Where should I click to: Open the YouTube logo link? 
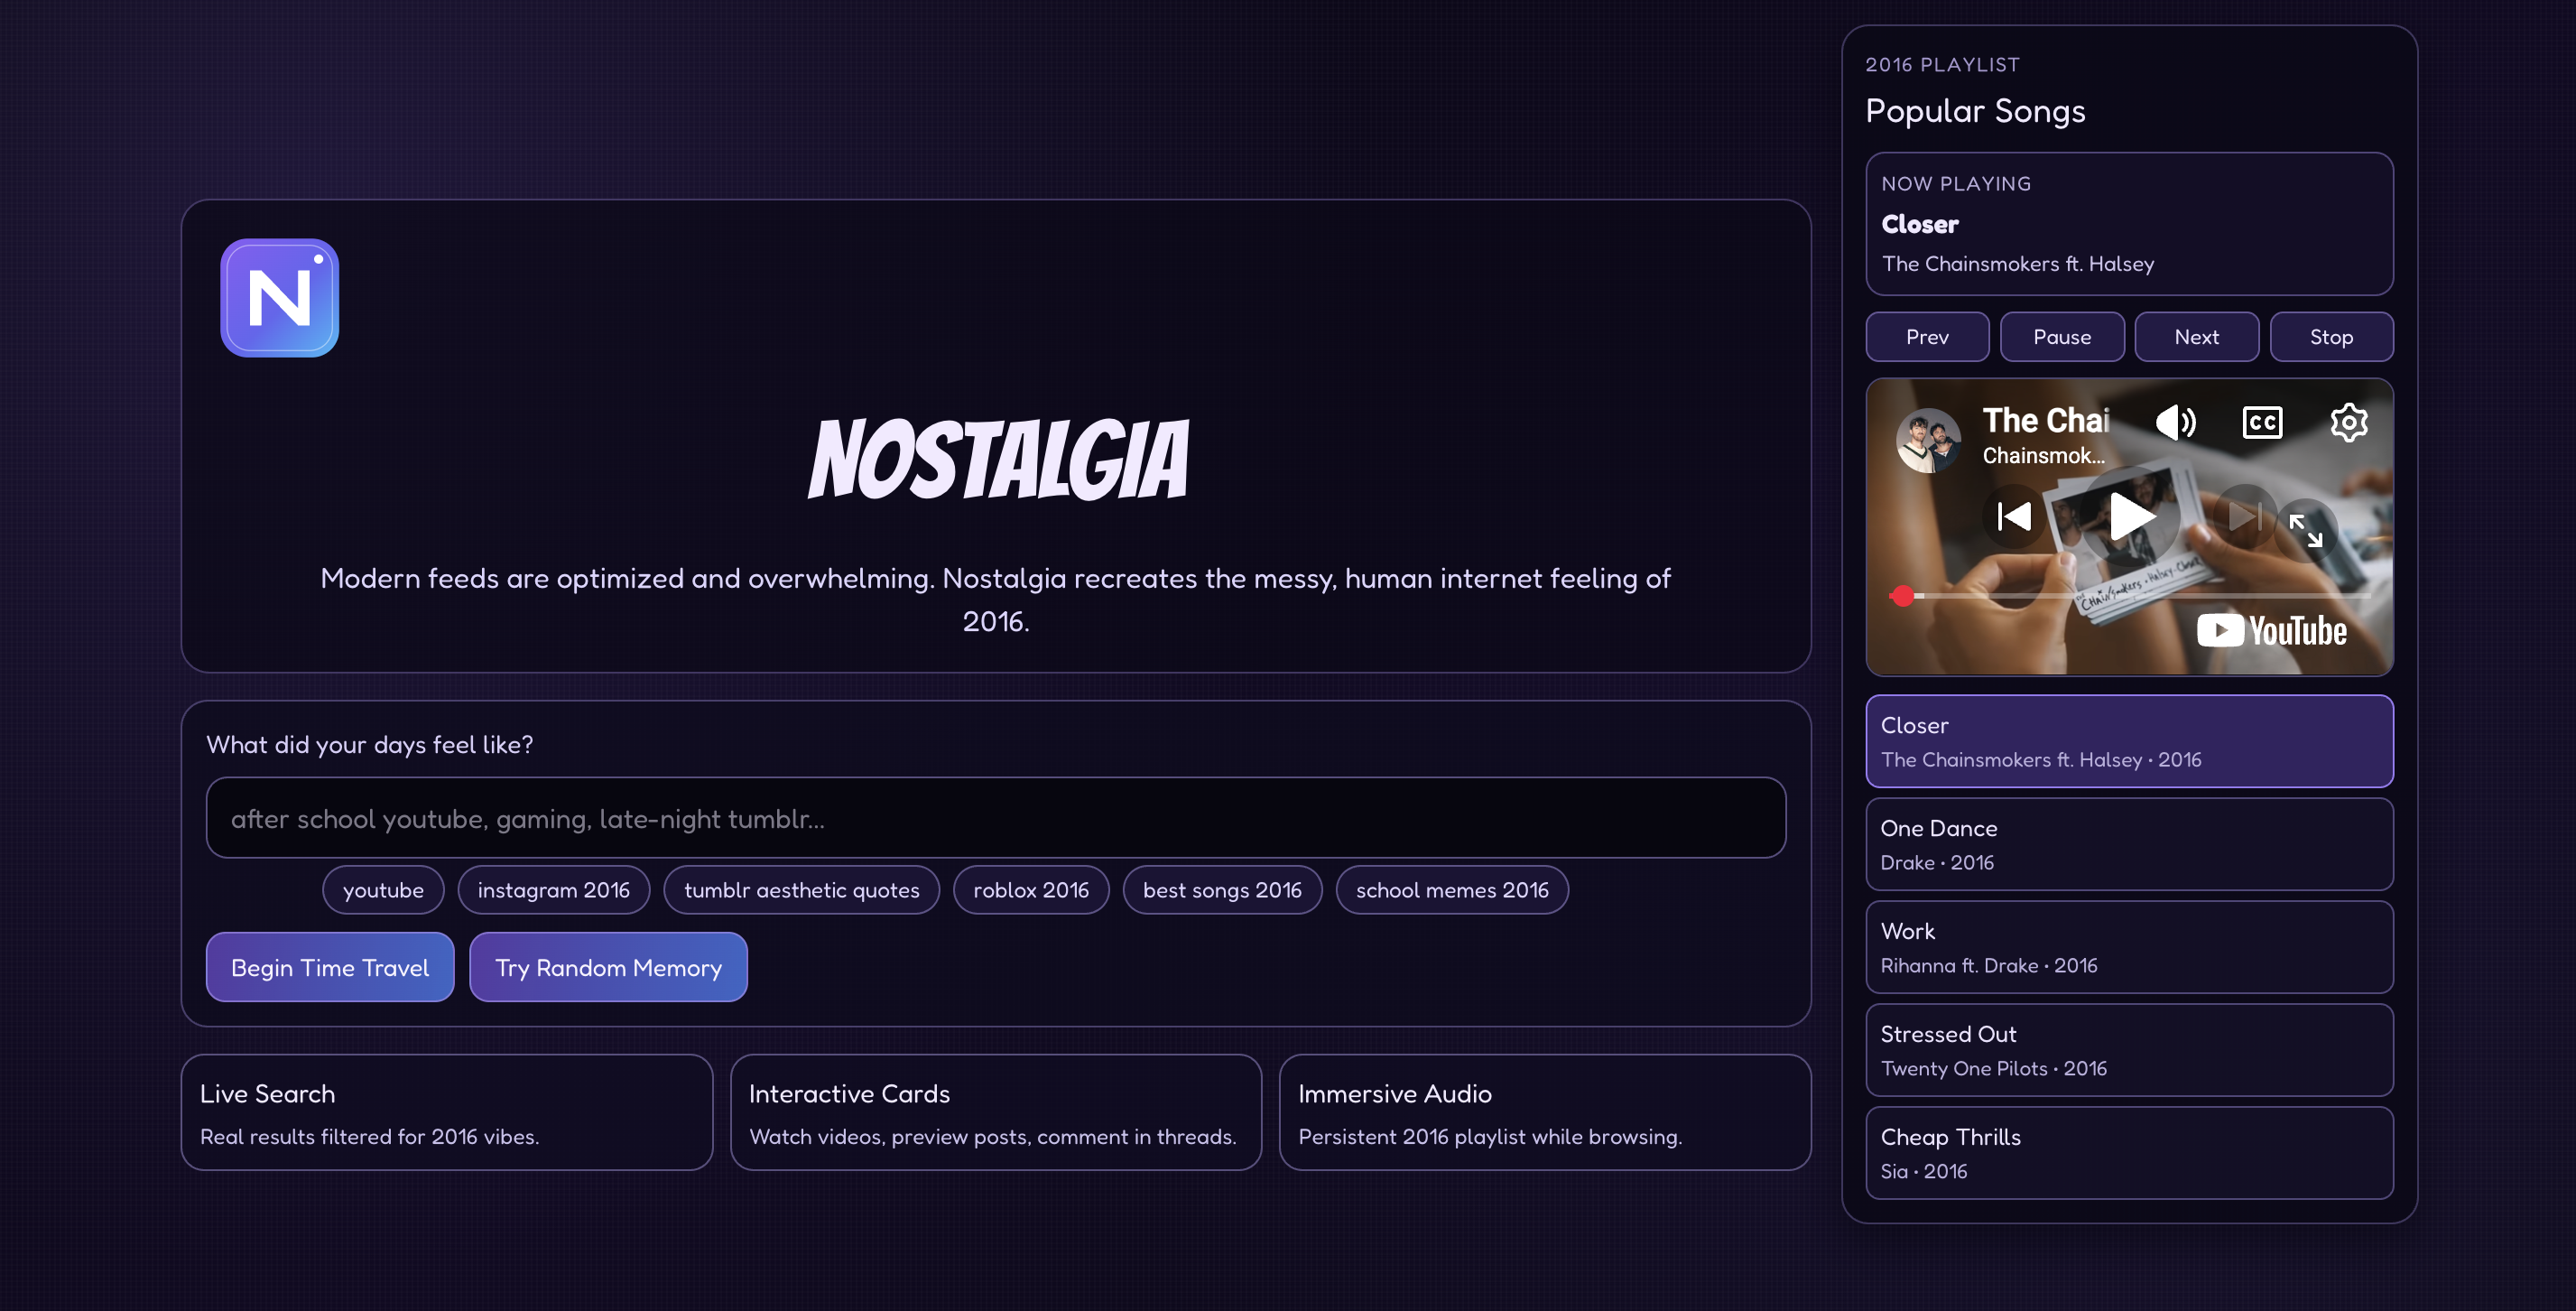point(2271,630)
